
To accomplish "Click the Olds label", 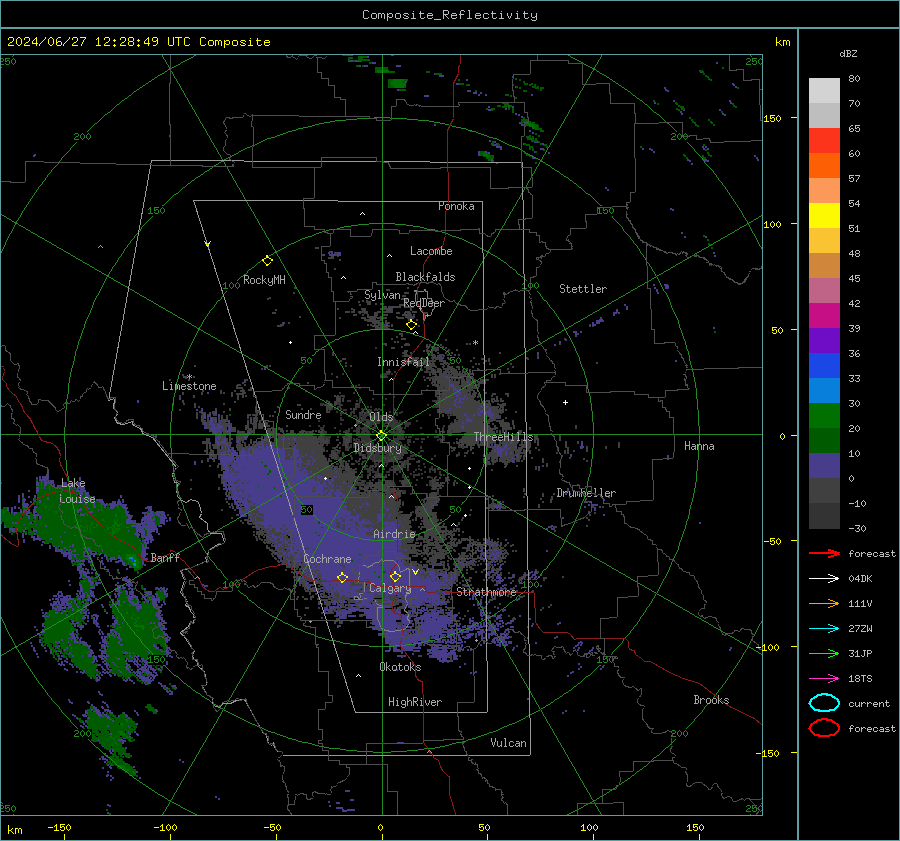I will pyautogui.click(x=381, y=417).
